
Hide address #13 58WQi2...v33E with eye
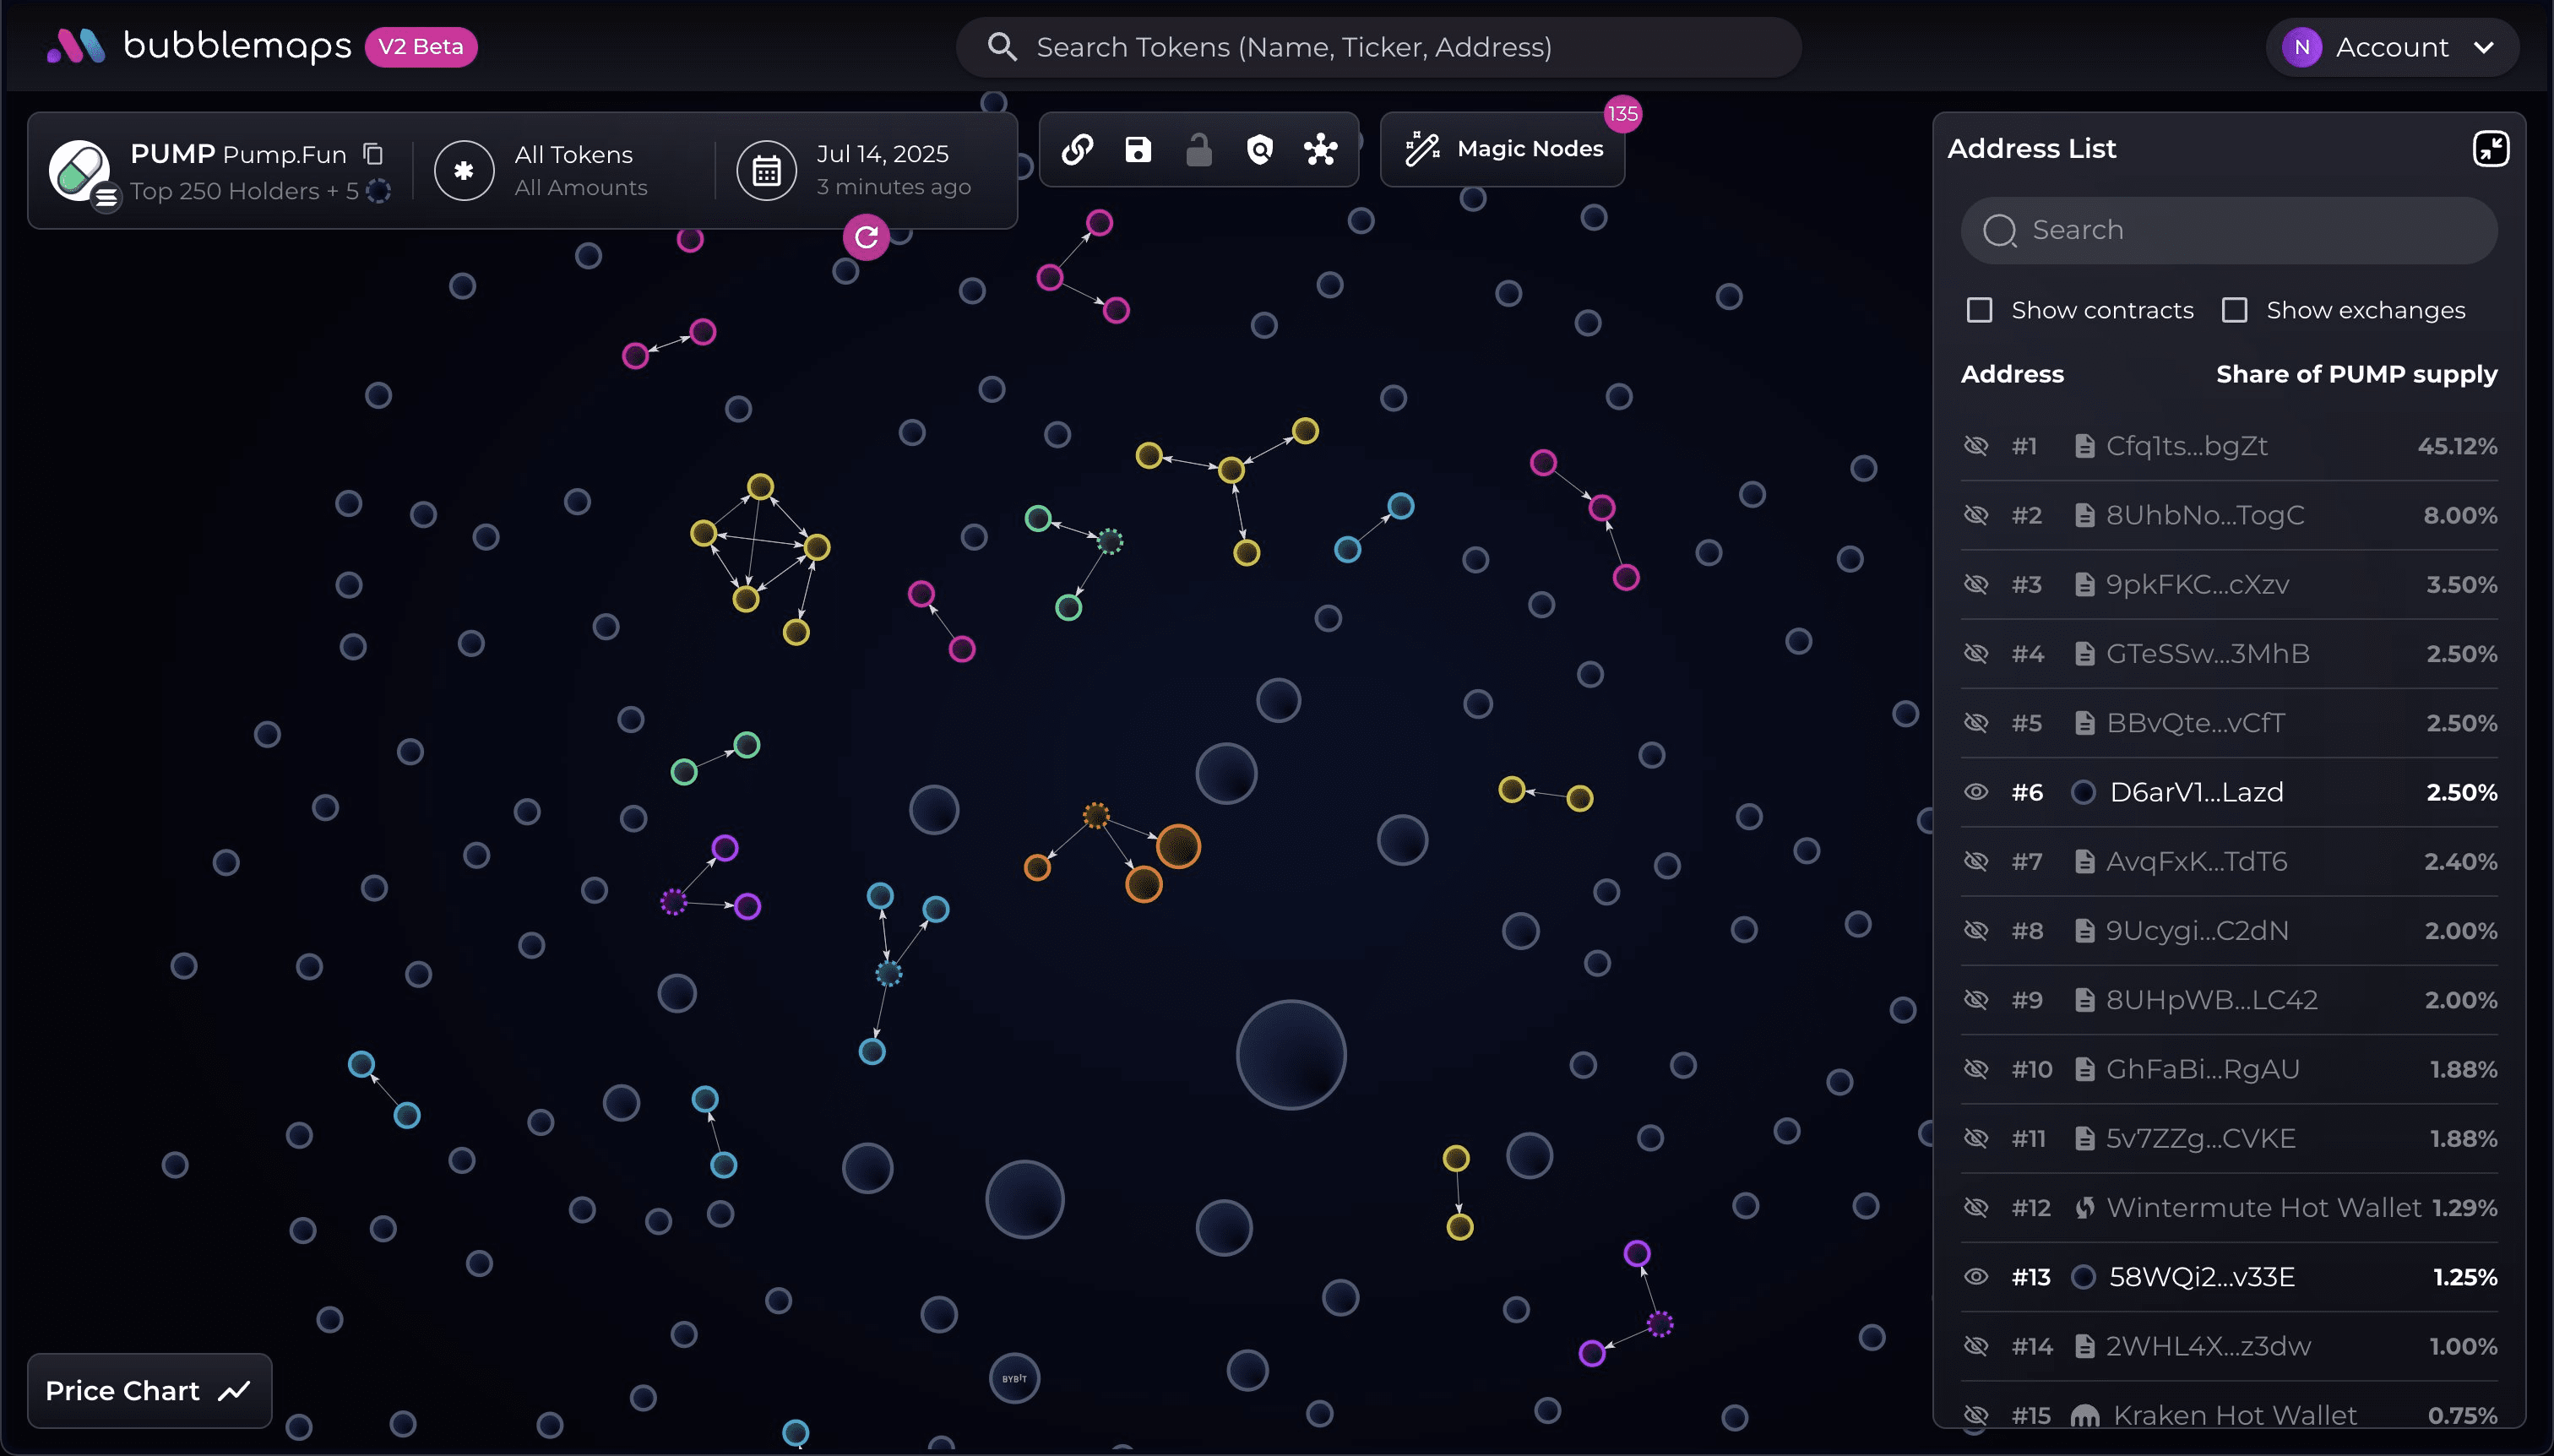pyautogui.click(x=1976, y=1277)
